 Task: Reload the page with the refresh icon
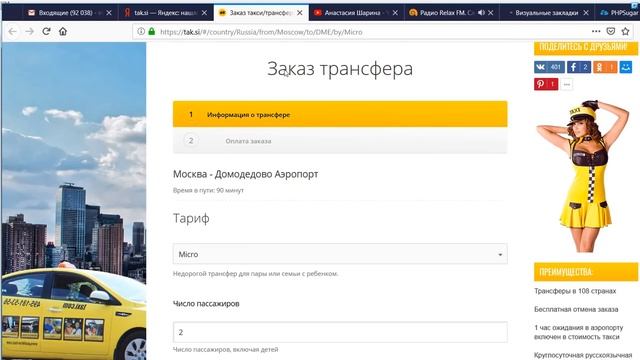(46, 31)
